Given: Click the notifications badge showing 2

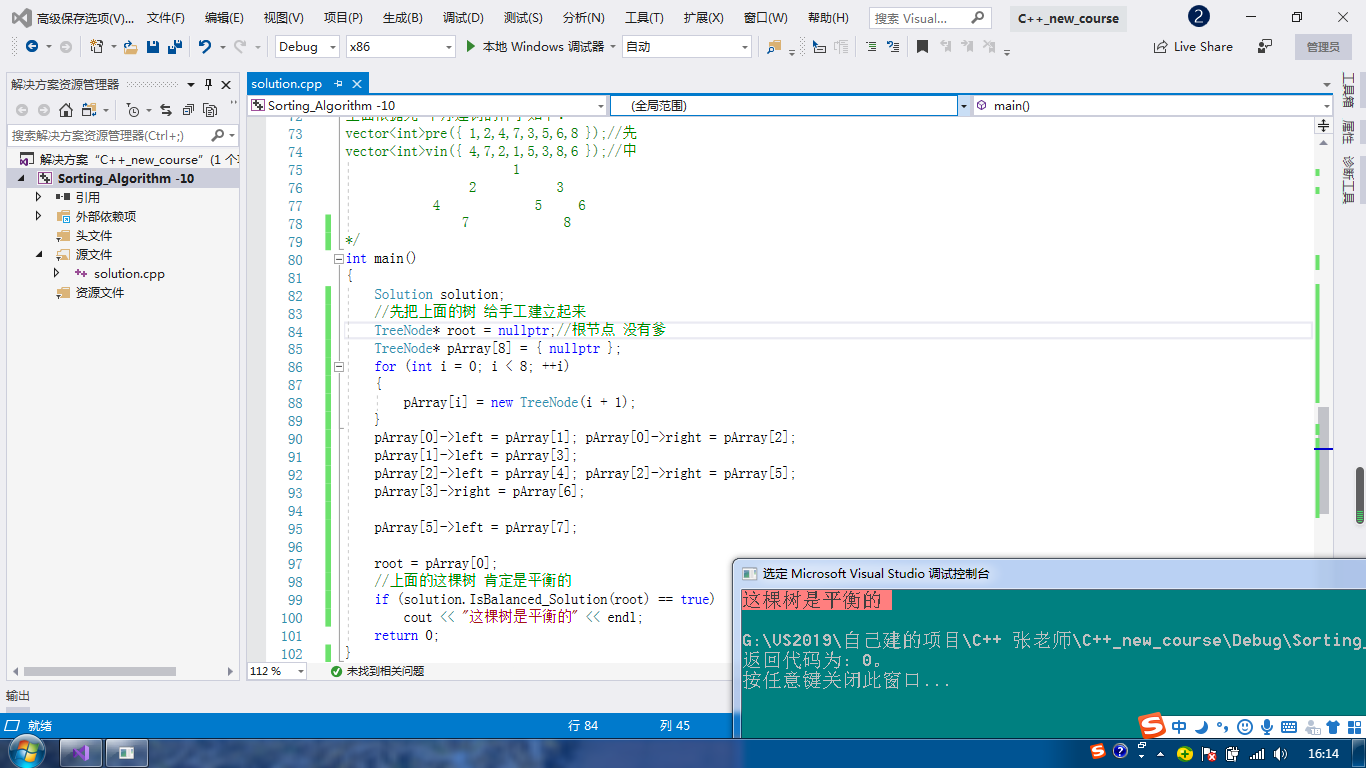Looking at the screenshot, I should coord(1198,17).
